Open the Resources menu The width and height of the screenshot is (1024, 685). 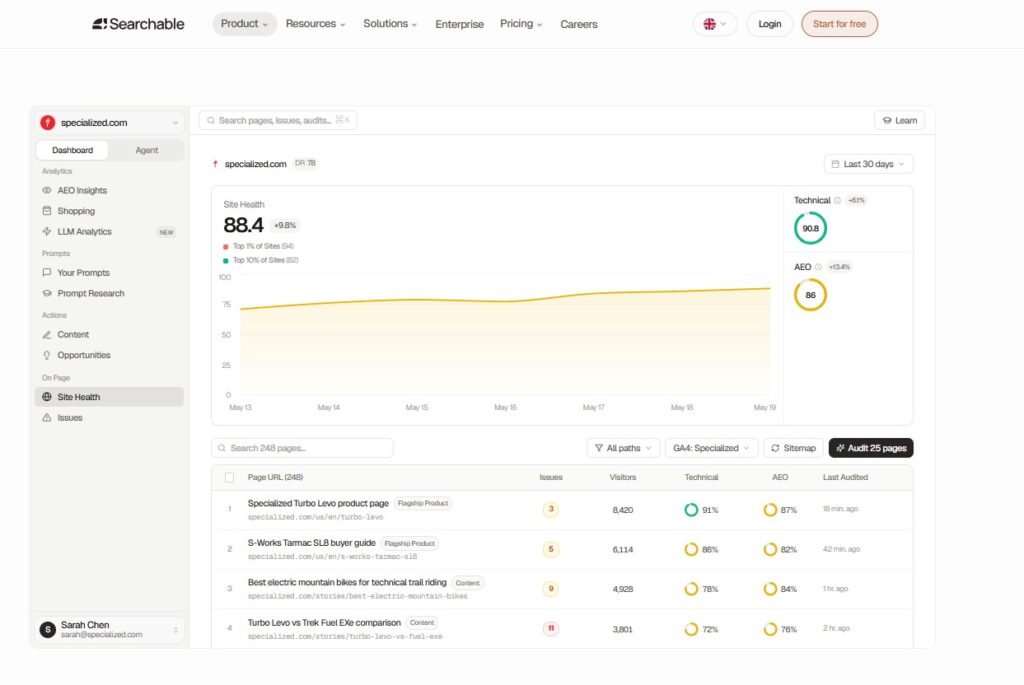pyautogui.click(x=315, y=24)
